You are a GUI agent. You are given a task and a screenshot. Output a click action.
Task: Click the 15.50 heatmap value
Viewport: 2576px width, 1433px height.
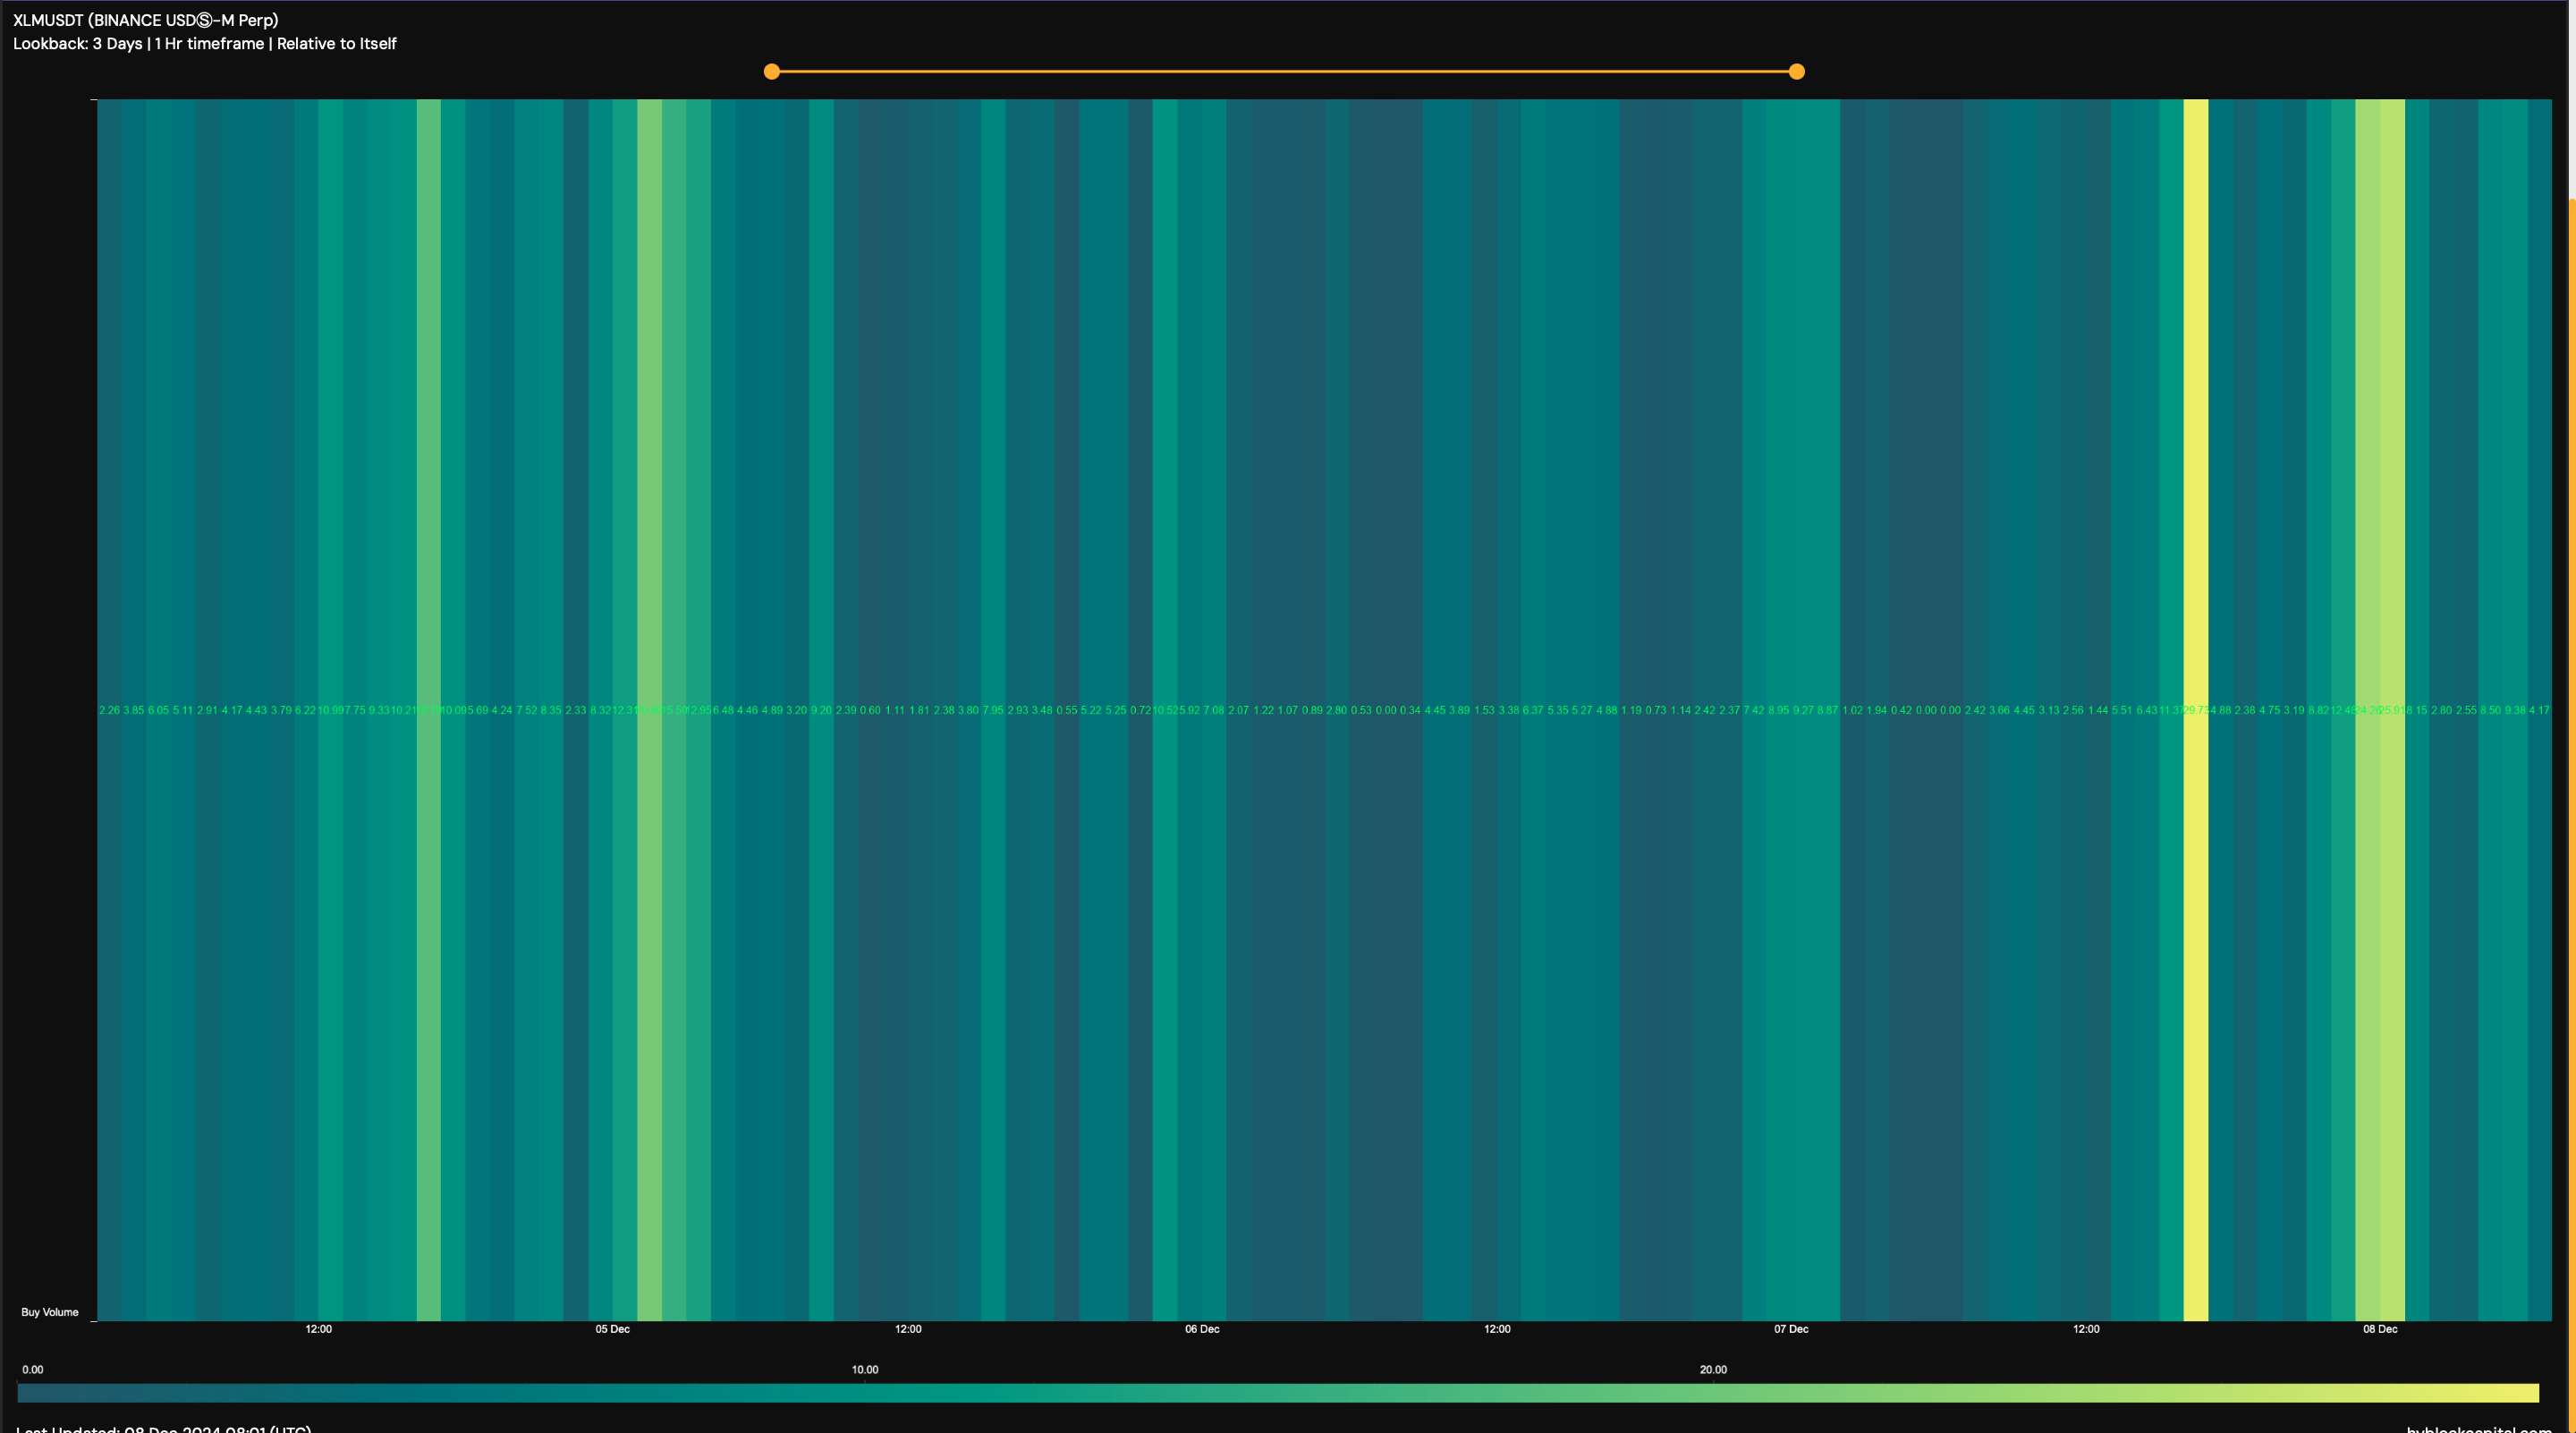pos(674,710)
